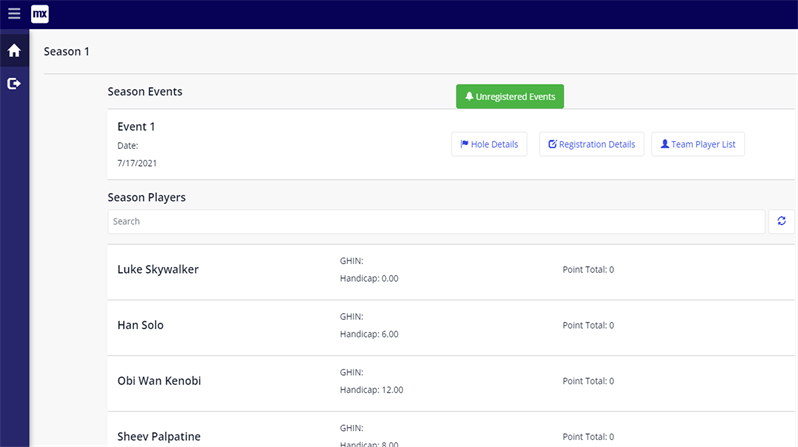
Task: Focus the Season Players search field
Action: click(436, 222)
